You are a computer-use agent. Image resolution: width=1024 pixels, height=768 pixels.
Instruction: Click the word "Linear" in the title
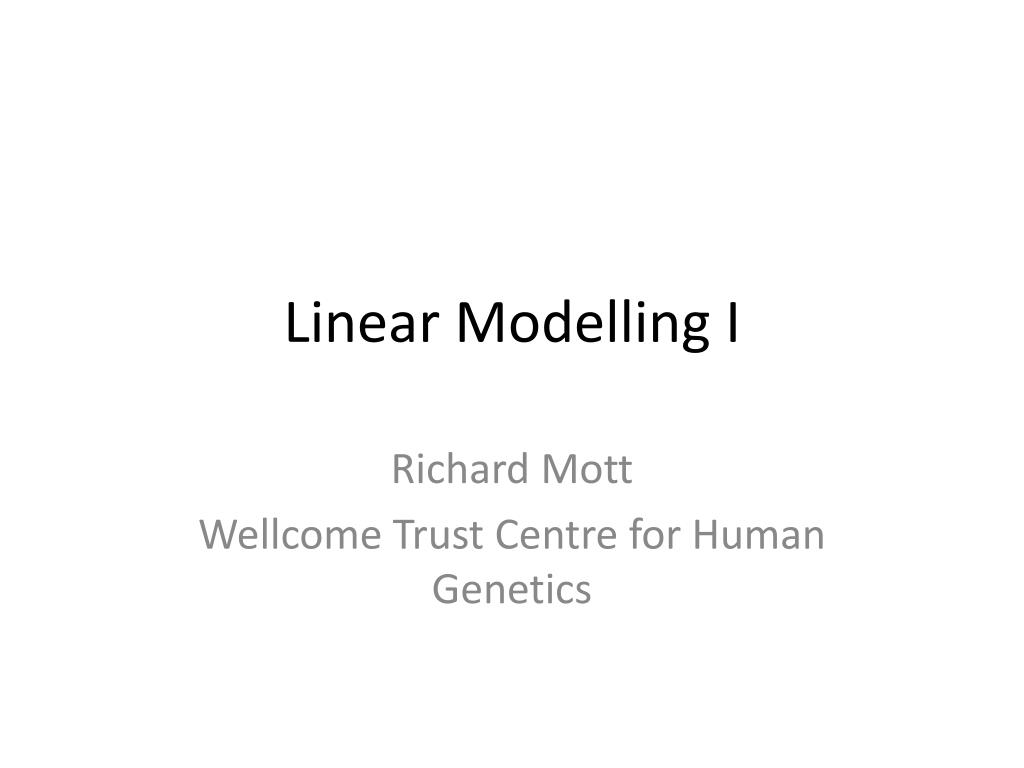point(361,322)
